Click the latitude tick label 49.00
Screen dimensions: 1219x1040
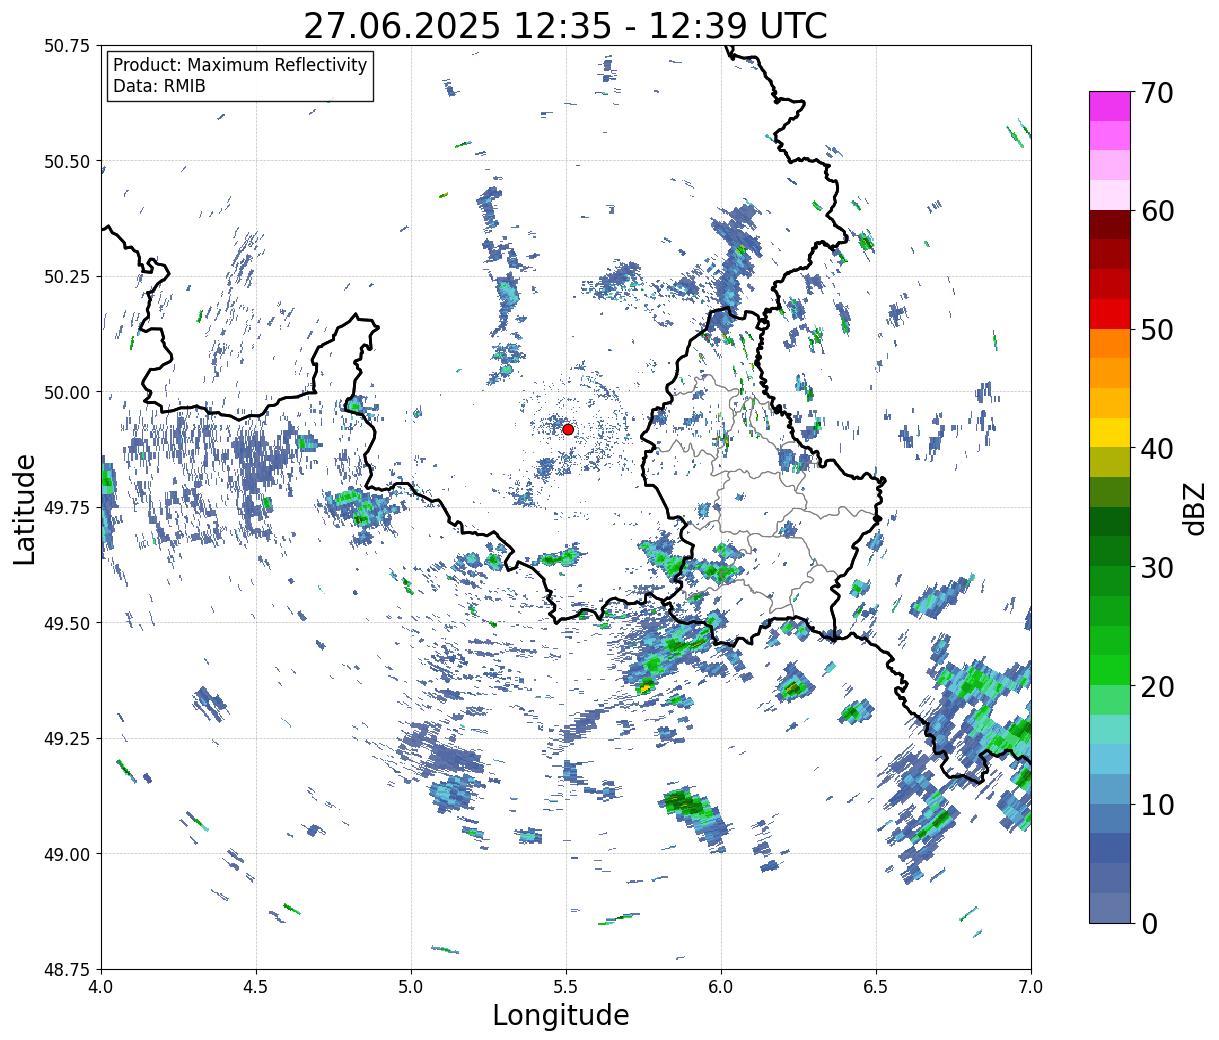pyautogui.click(x=67, y=855)
